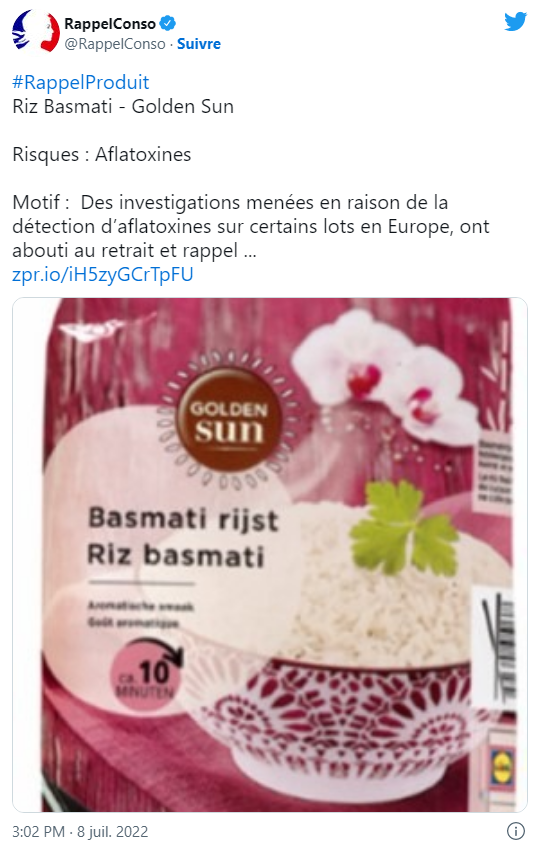Click the Twitter bird logo
The image size is (539, 849).
[515, 22]
